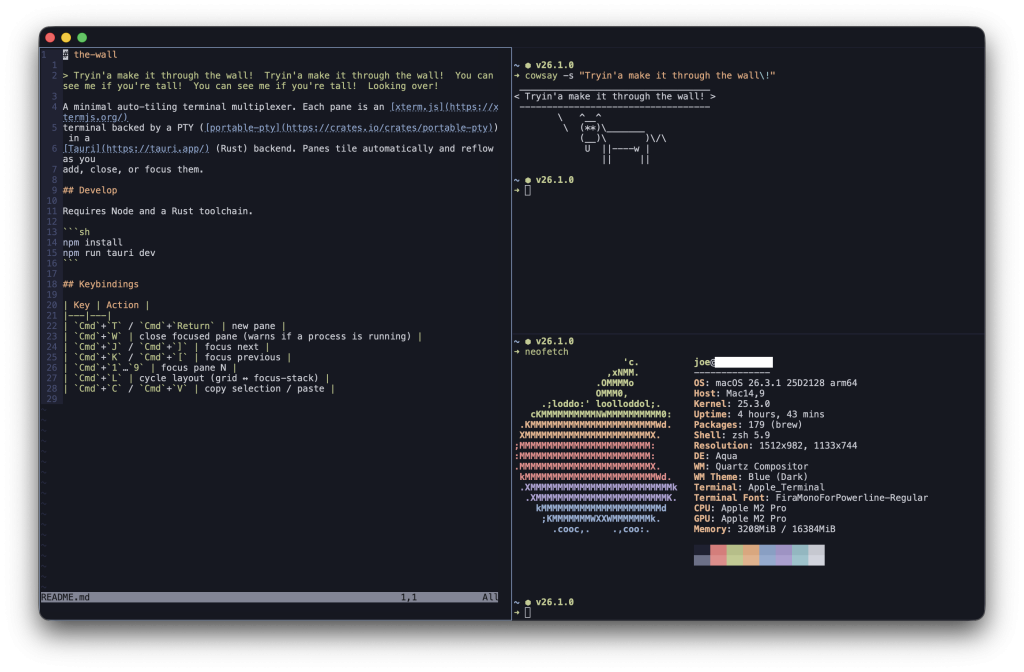Click the 'focus next' keybinding row
This screenshot has width=1024, height=672.
click(x=167, y=347)
